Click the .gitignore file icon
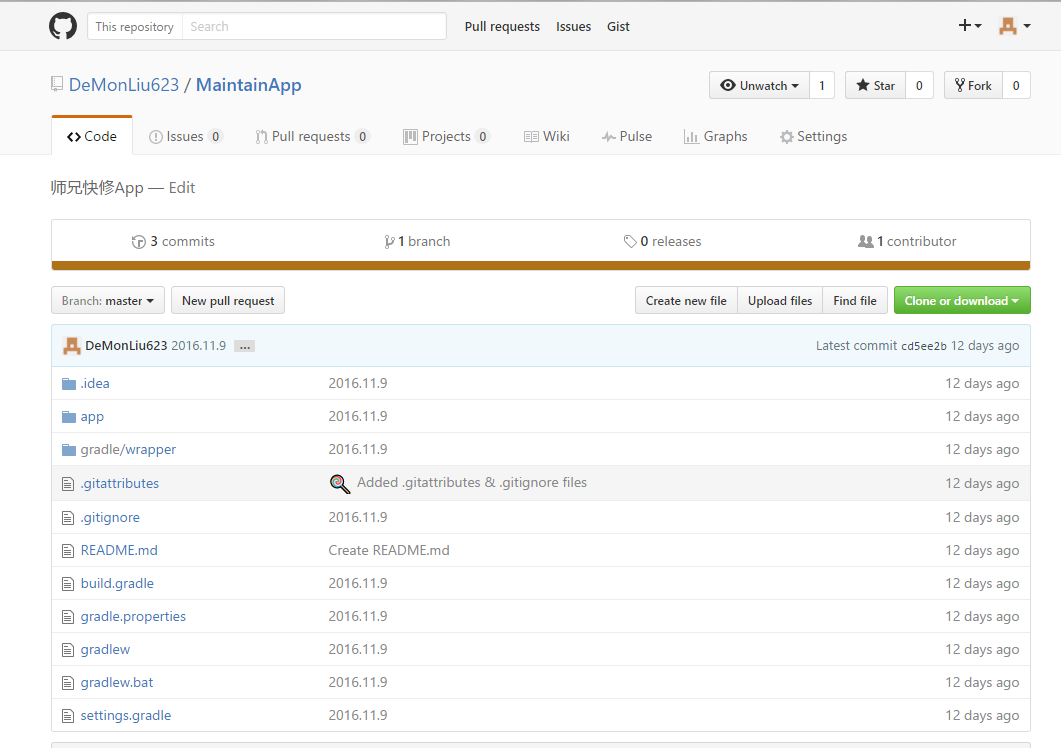 pyautogui.click(x=68, y=518)
